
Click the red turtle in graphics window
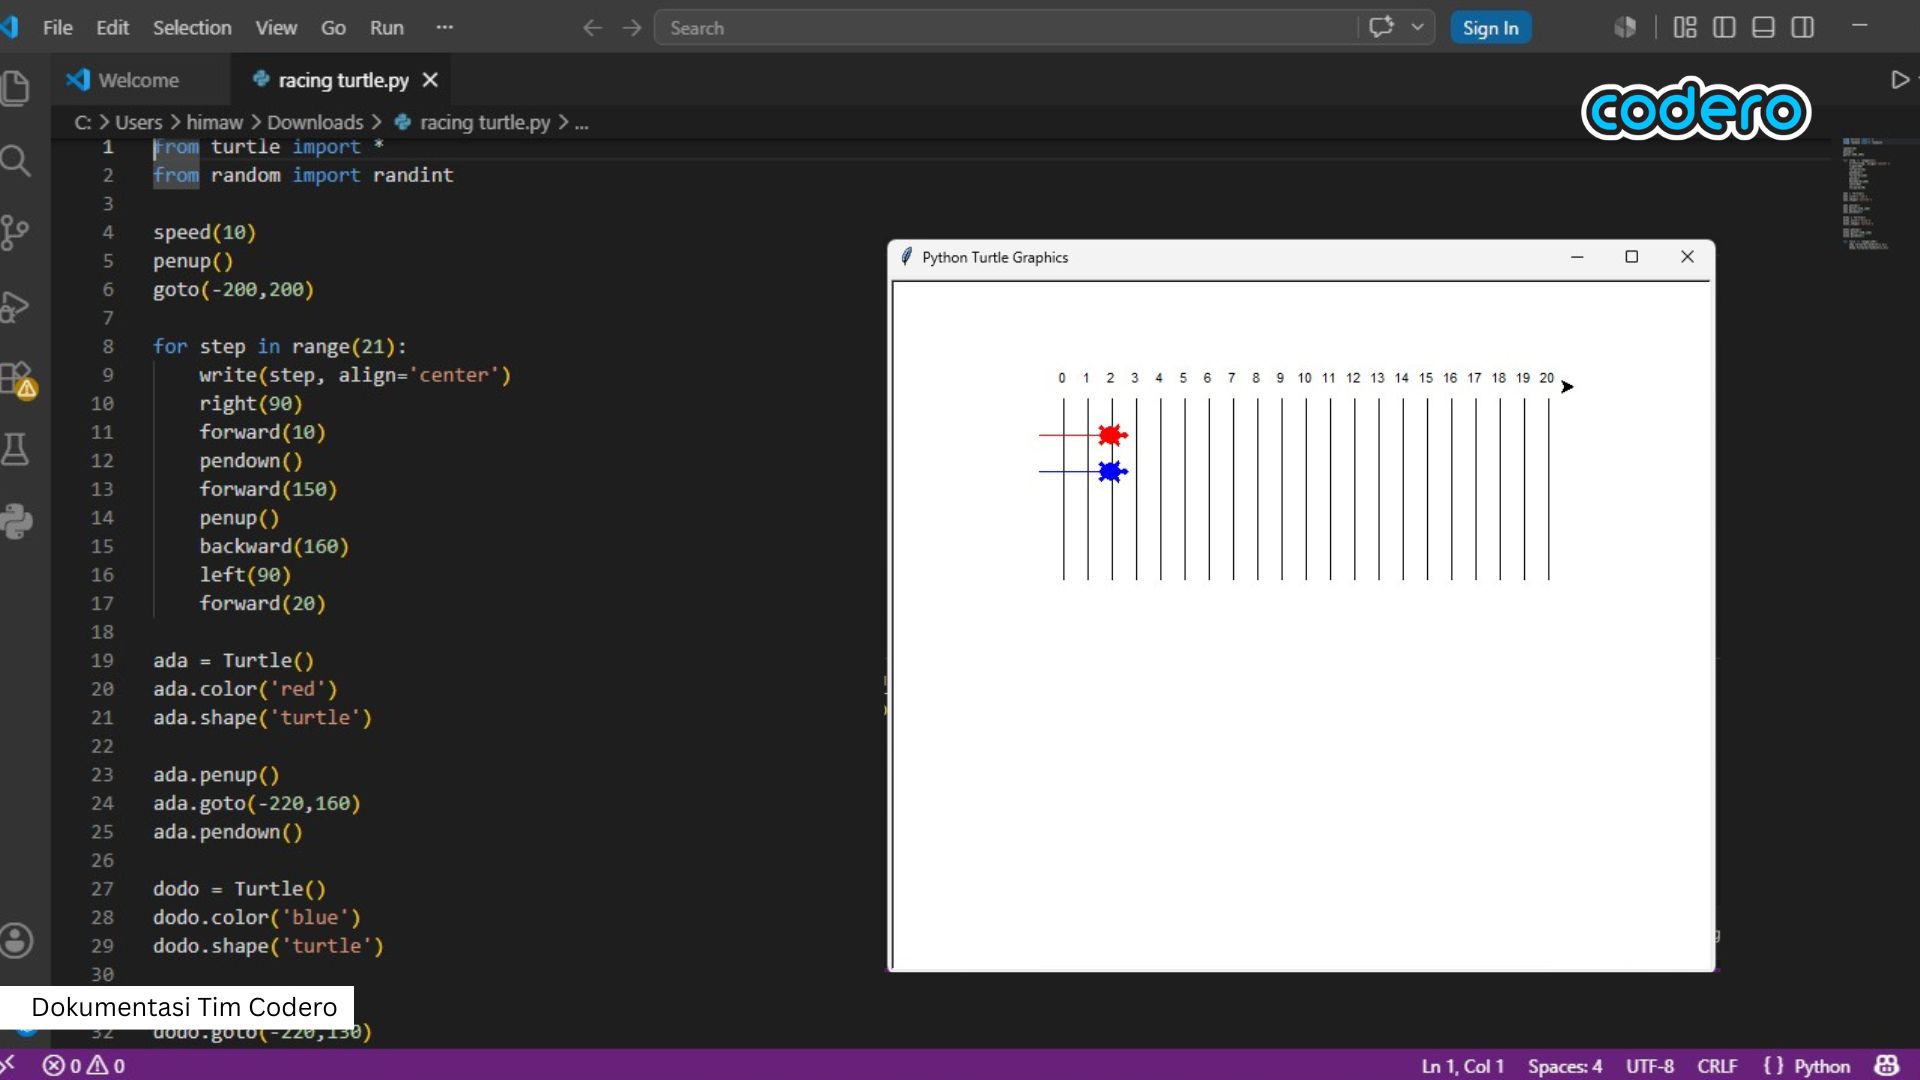[1112, 435]
